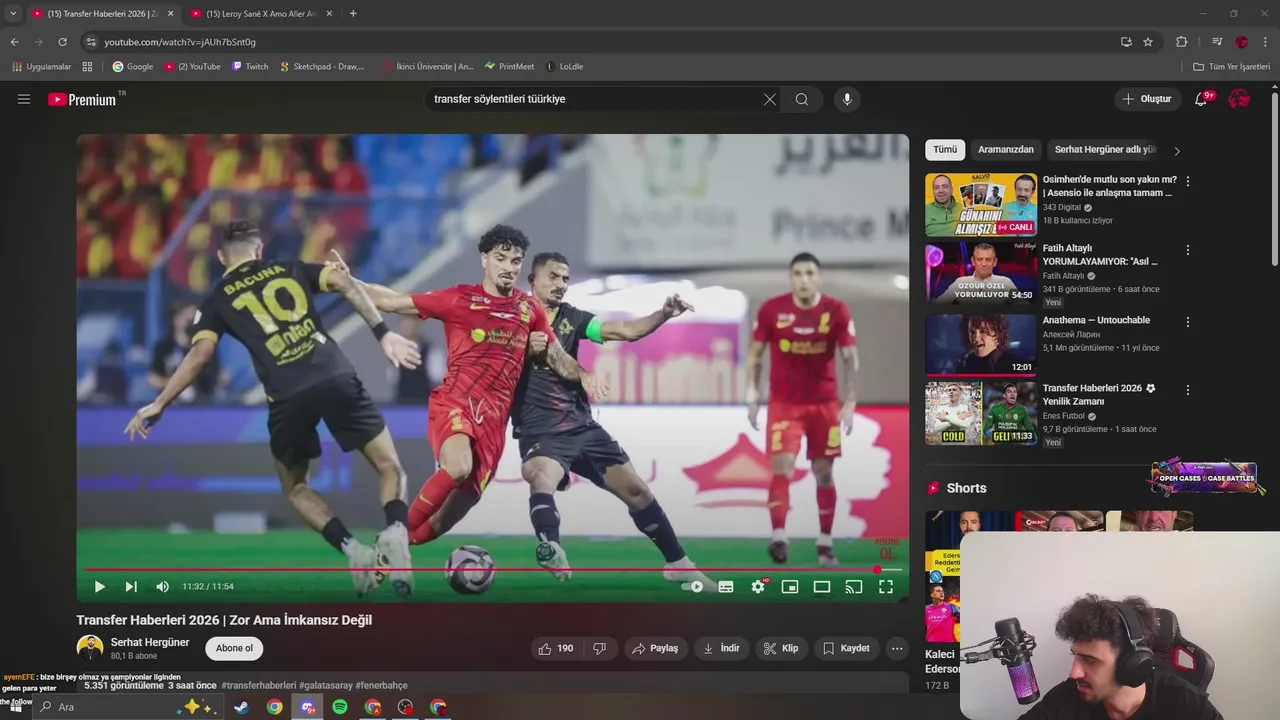Submit search with magnifier icon
This screenshot has width=1280, height=720.
(802, 99)
